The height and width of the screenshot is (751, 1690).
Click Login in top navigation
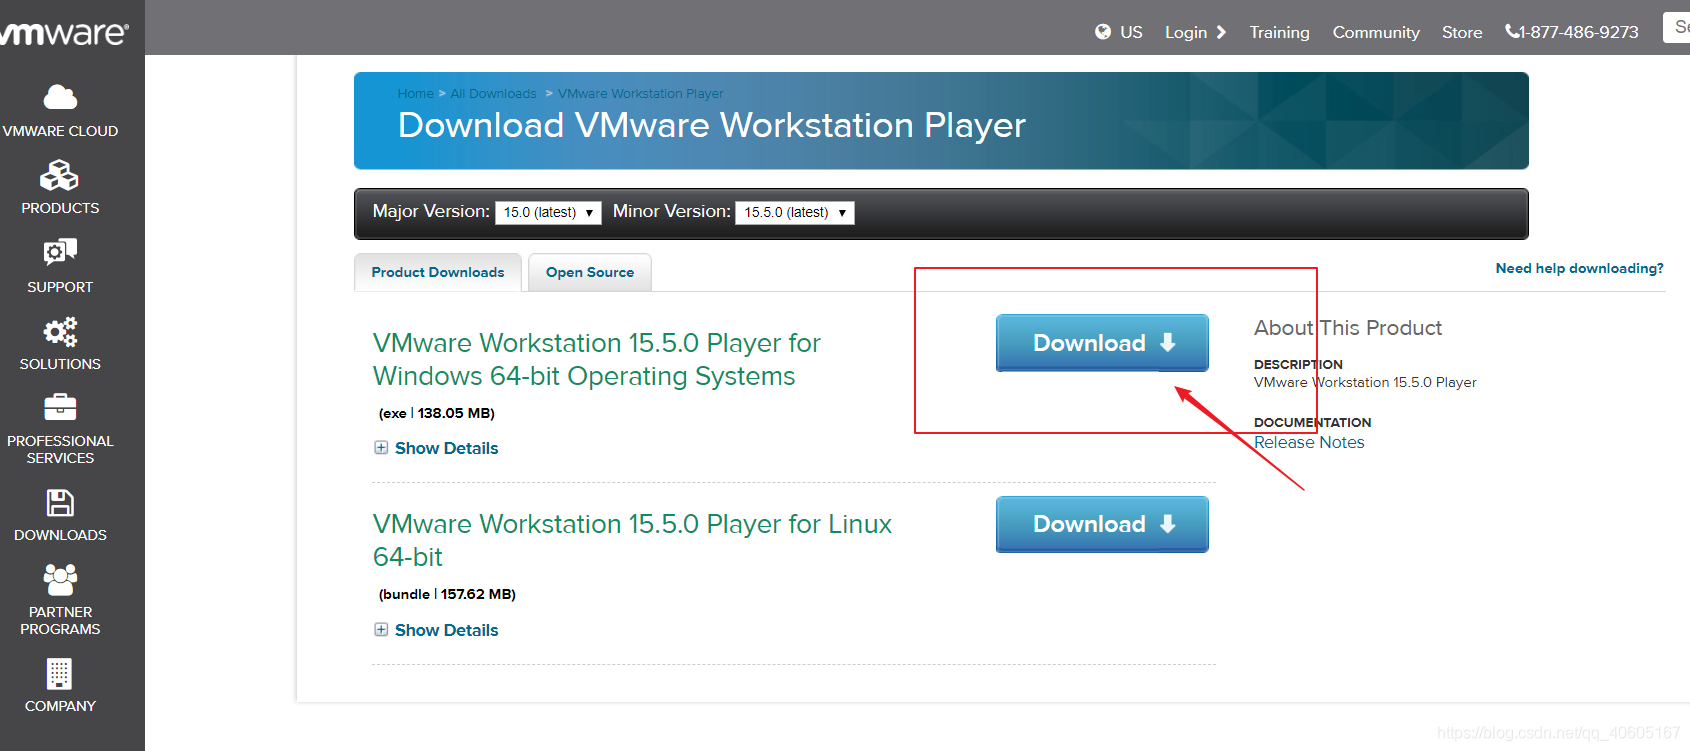click(x=1186, y=32)
